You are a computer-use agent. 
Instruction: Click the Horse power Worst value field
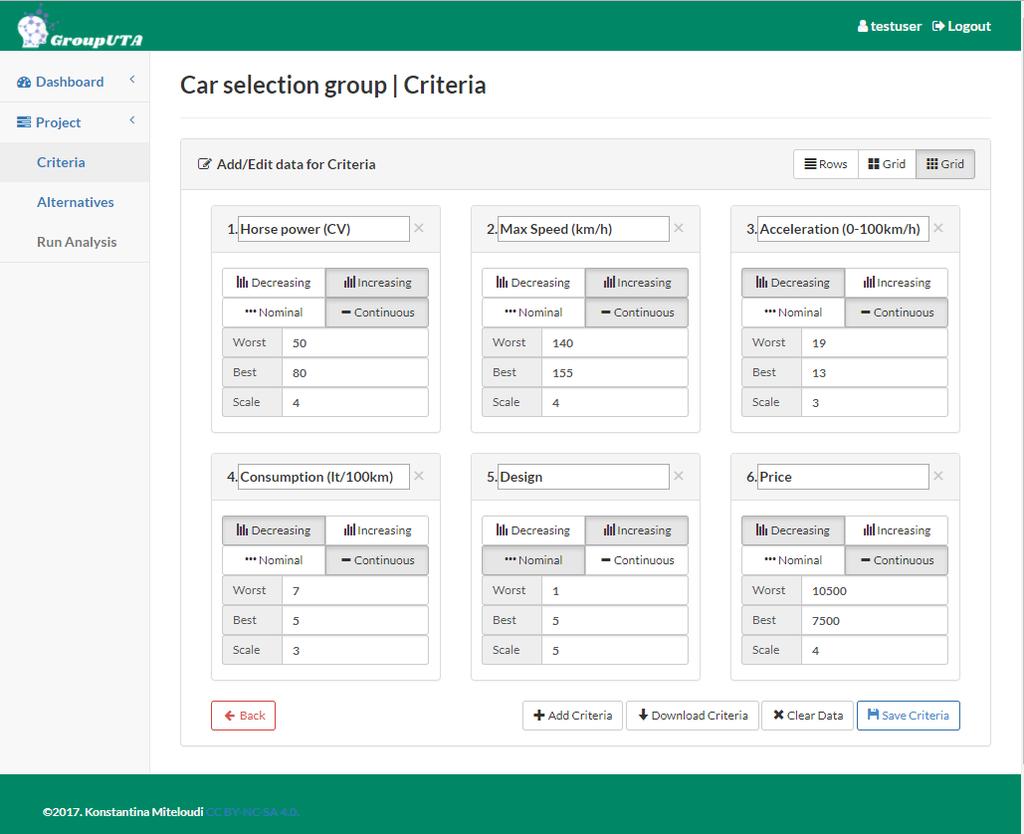point(355,342)
